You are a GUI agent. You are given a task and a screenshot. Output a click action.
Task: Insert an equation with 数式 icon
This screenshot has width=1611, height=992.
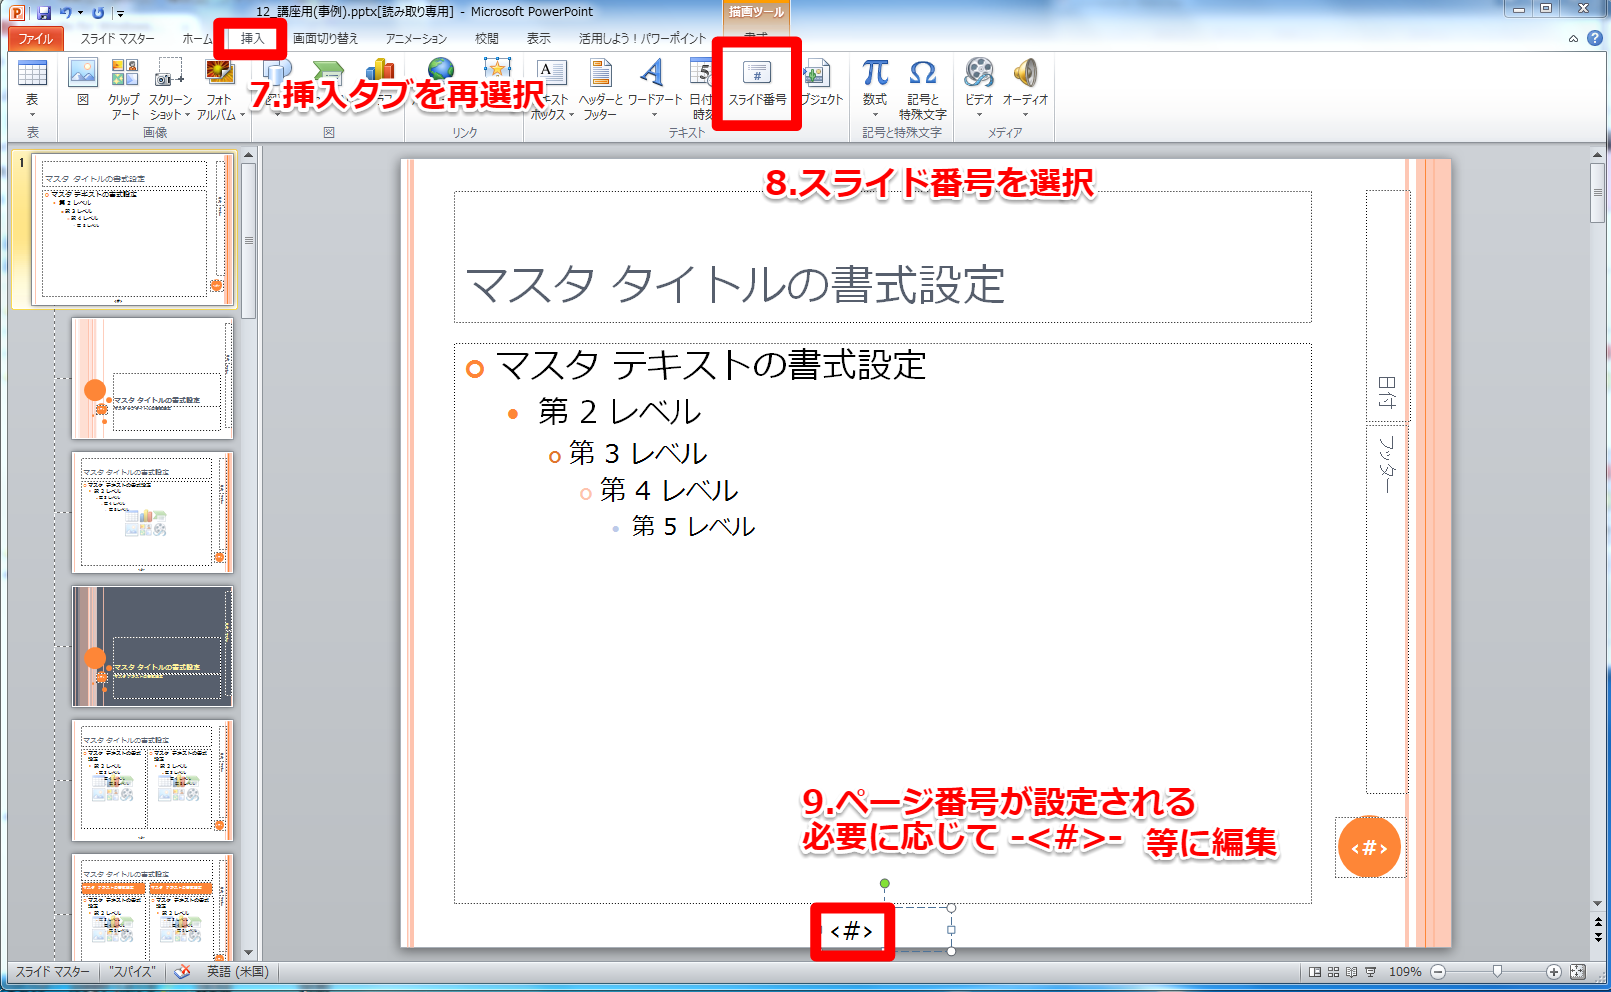tap(875, 75)
